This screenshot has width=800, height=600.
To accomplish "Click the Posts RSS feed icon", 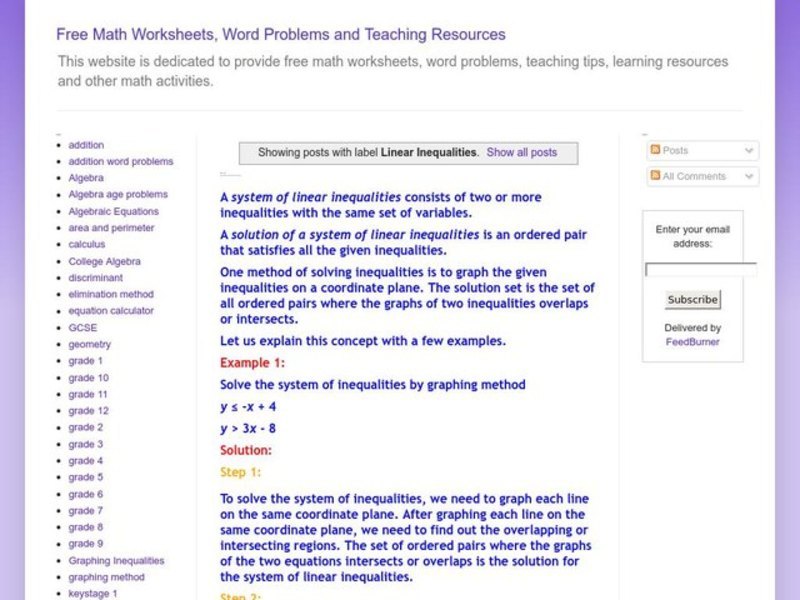I will coord(655,149).
